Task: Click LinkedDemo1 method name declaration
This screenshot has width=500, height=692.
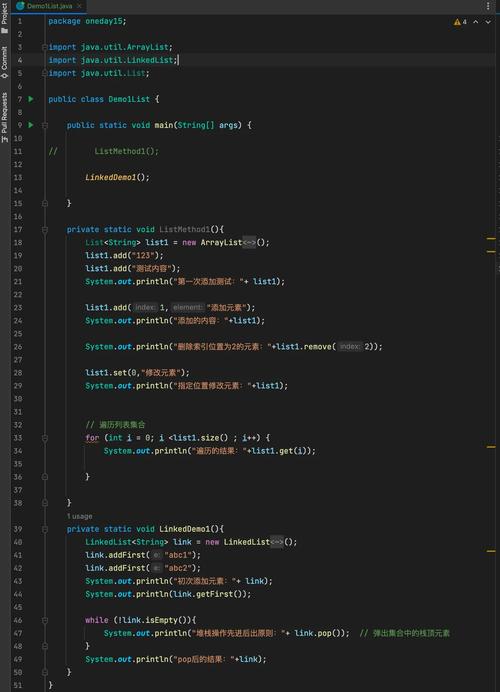Action: tap(184, 529)
